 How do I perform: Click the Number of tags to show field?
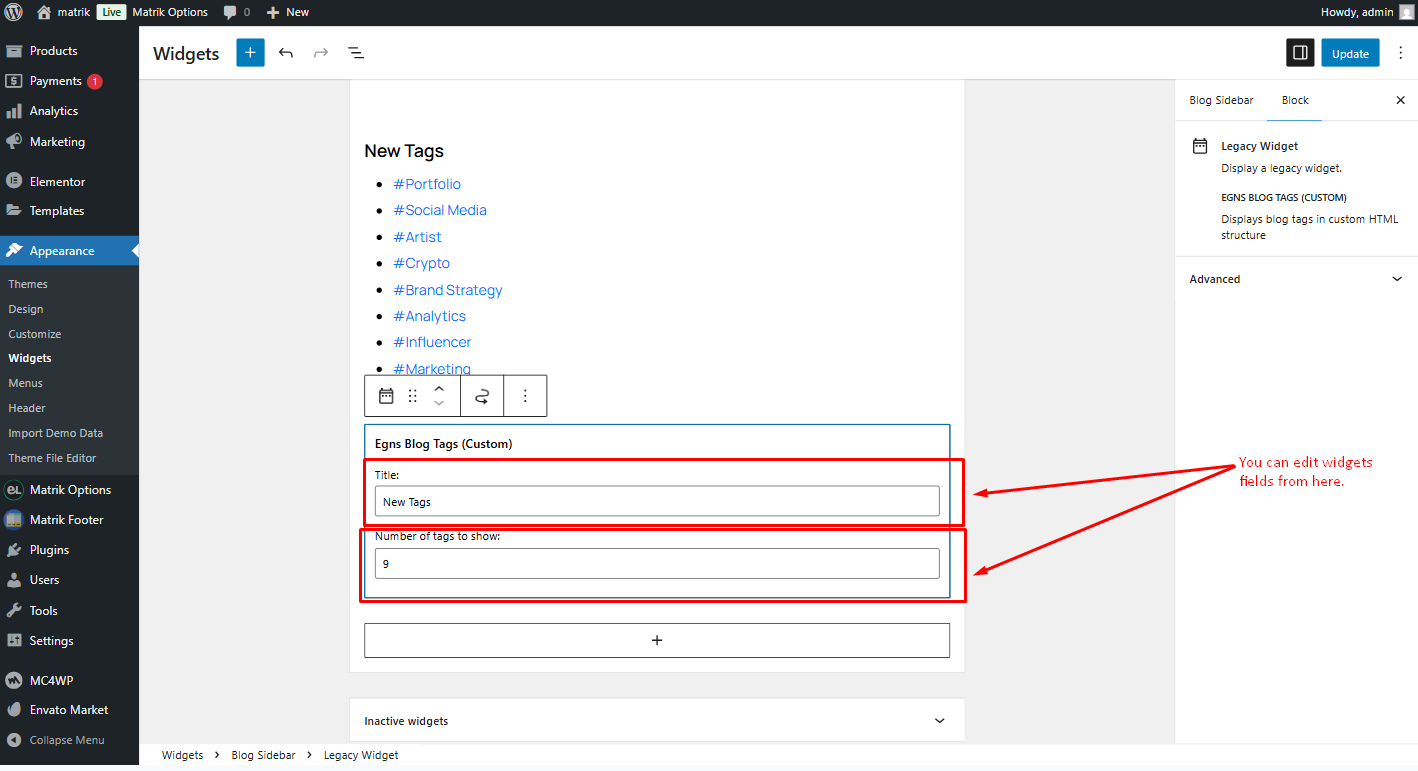[657, 563]
